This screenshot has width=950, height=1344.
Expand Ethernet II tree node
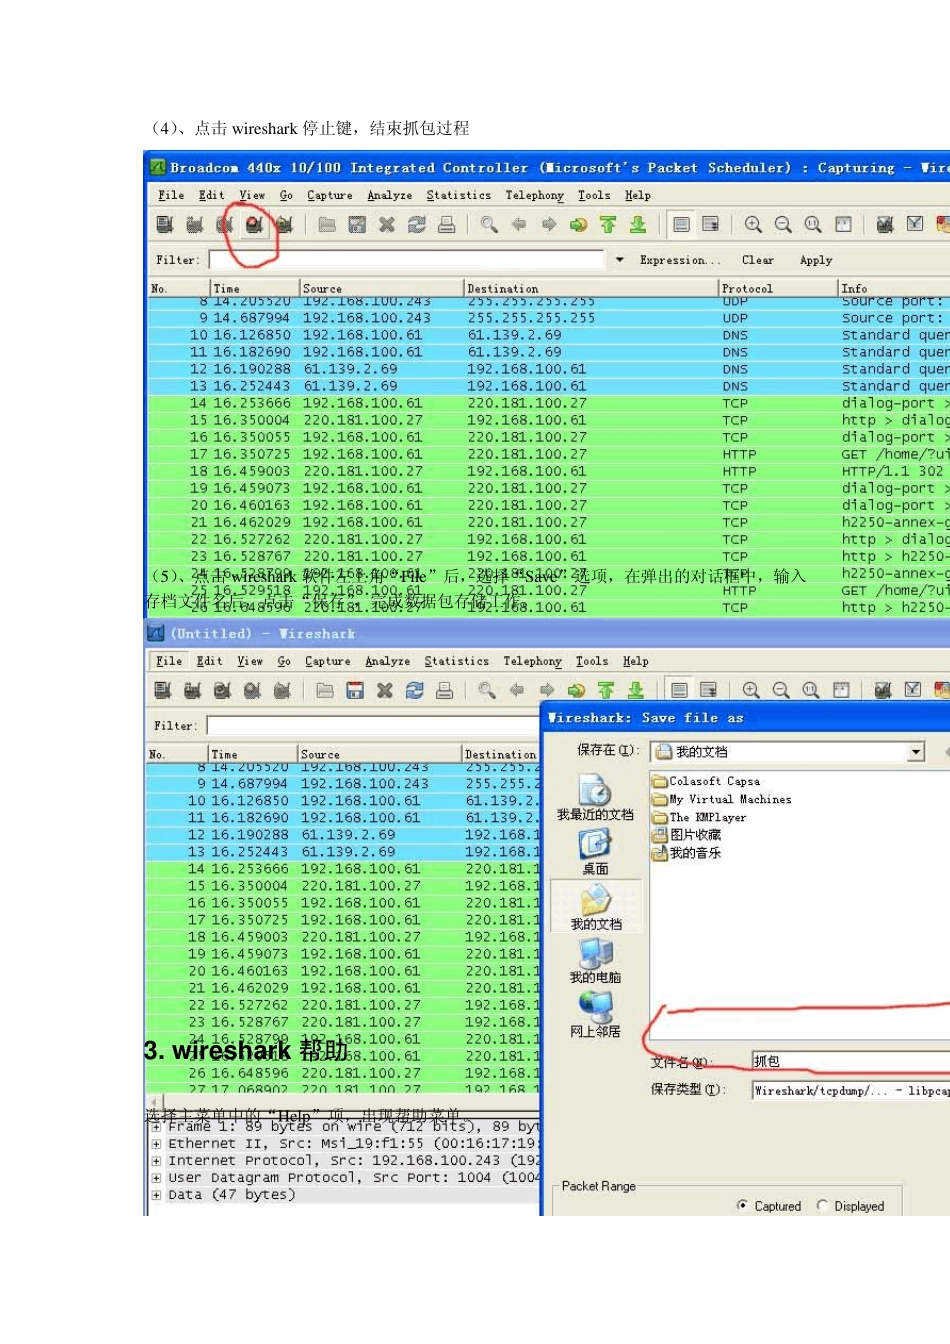click(x=156, y=1144)
